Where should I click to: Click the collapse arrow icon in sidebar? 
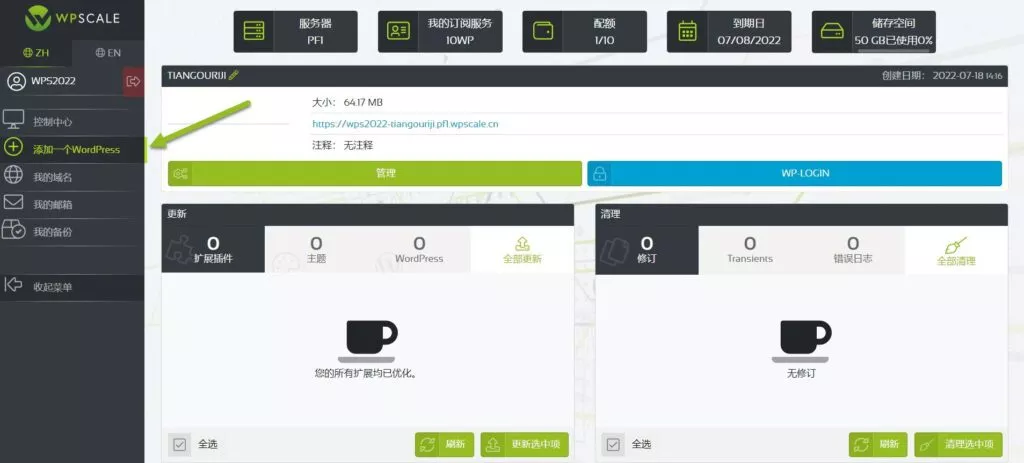(x=13, y=285)
